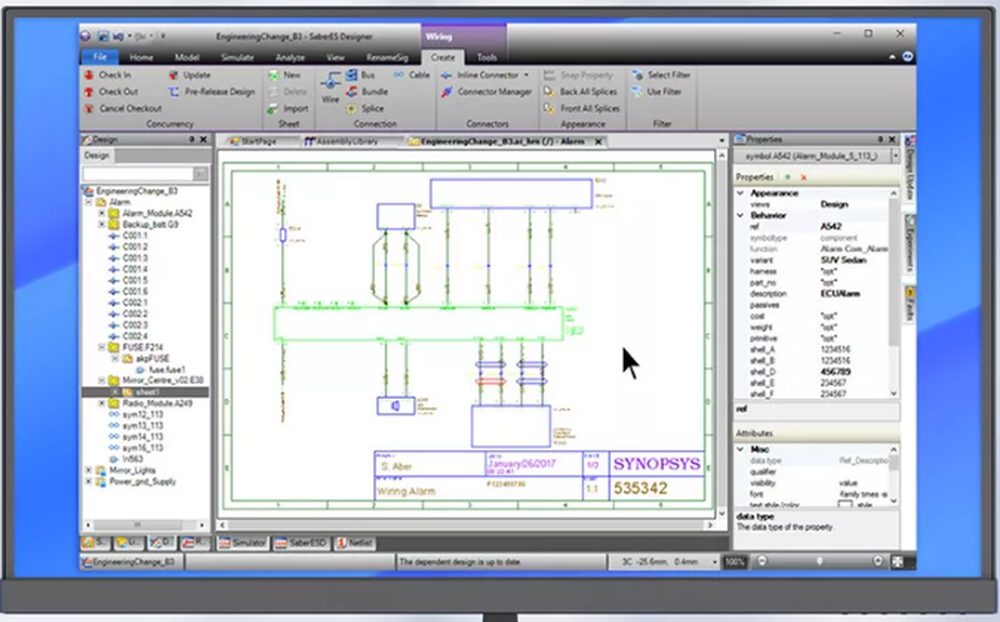
Task: Click the Back All Splices icon
Action: pos(549,91)
